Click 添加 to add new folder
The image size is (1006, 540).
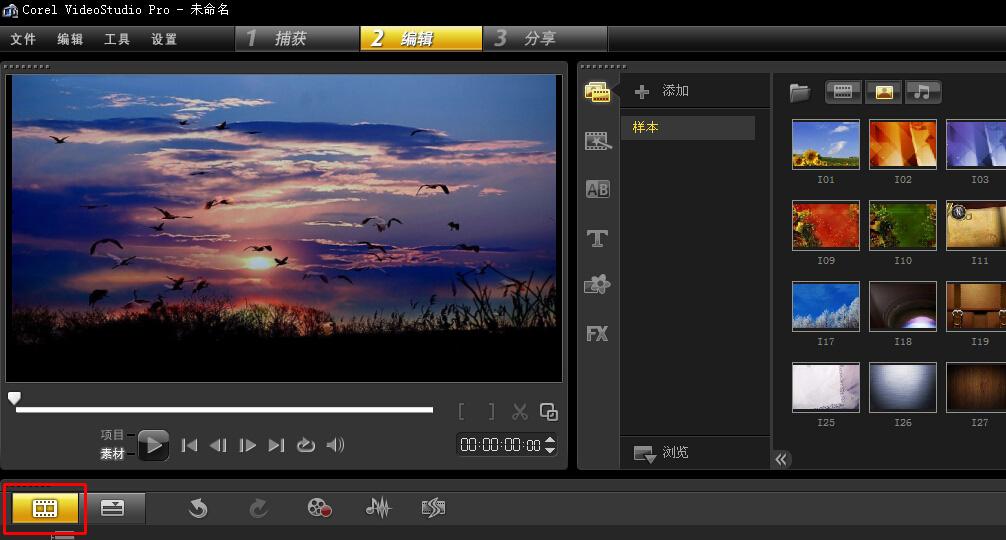[662, 91]
